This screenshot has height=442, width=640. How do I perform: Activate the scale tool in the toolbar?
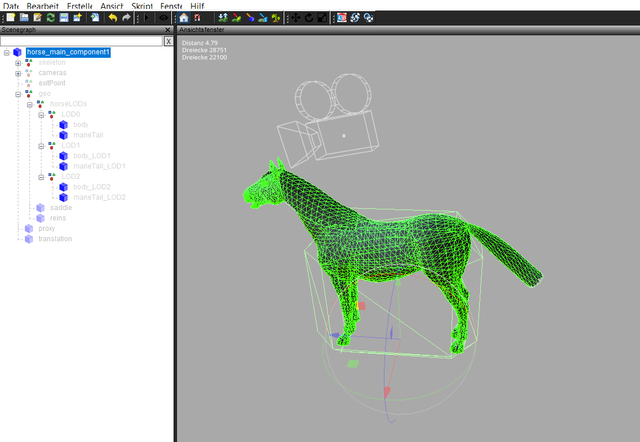tap(322, 18)
